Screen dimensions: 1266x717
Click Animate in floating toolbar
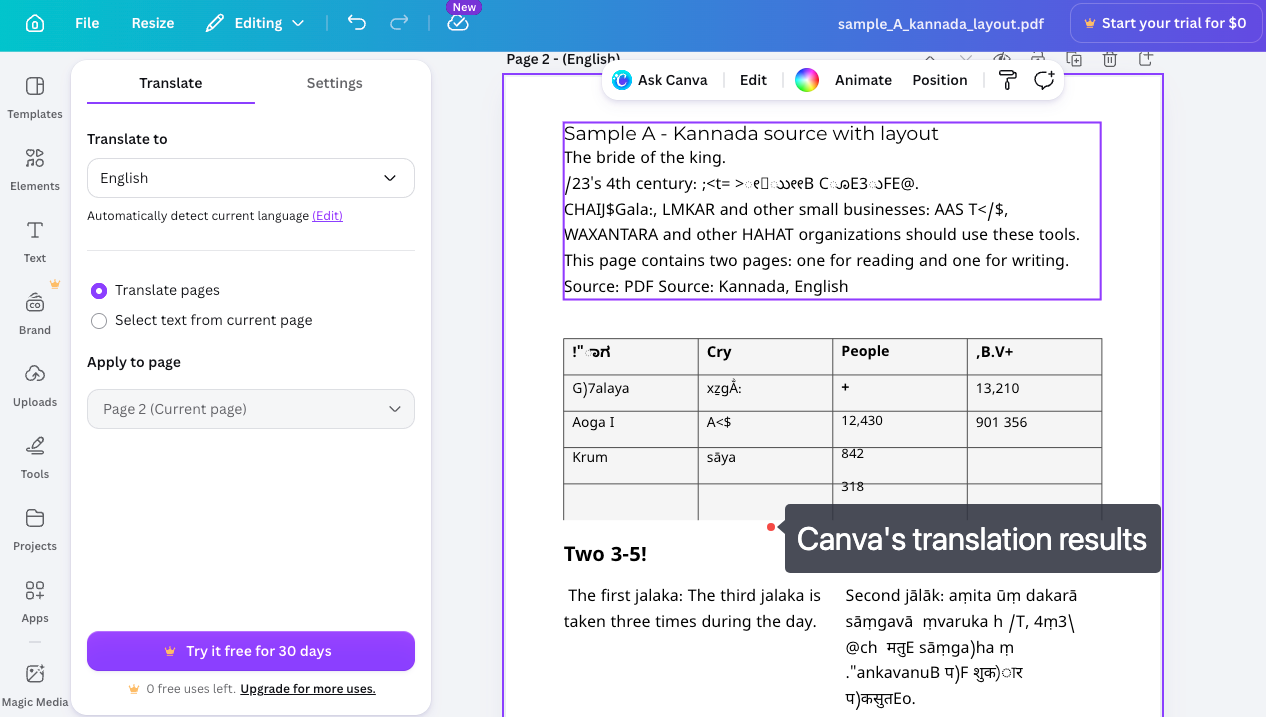(863, 80)
